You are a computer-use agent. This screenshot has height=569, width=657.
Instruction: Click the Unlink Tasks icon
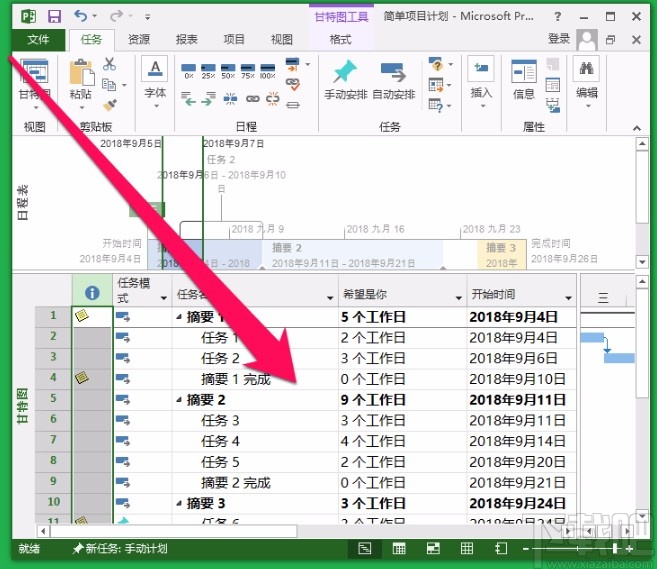point(272,99)
